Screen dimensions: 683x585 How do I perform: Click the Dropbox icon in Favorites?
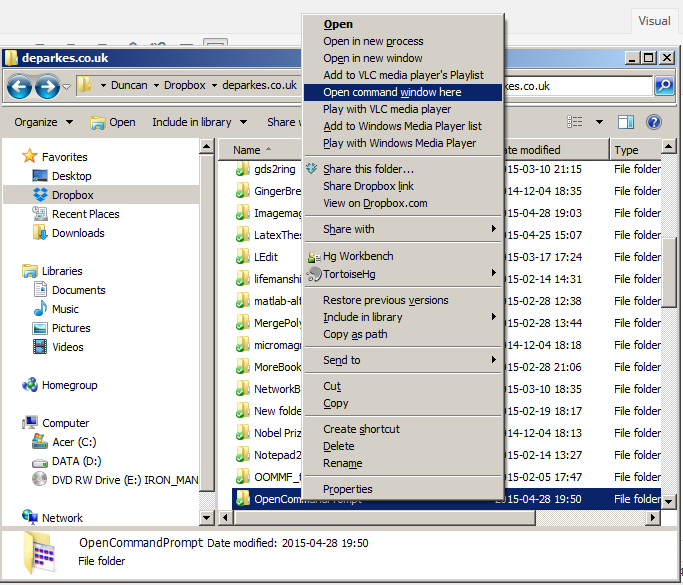pyautogui.click(x=40, y=195)
